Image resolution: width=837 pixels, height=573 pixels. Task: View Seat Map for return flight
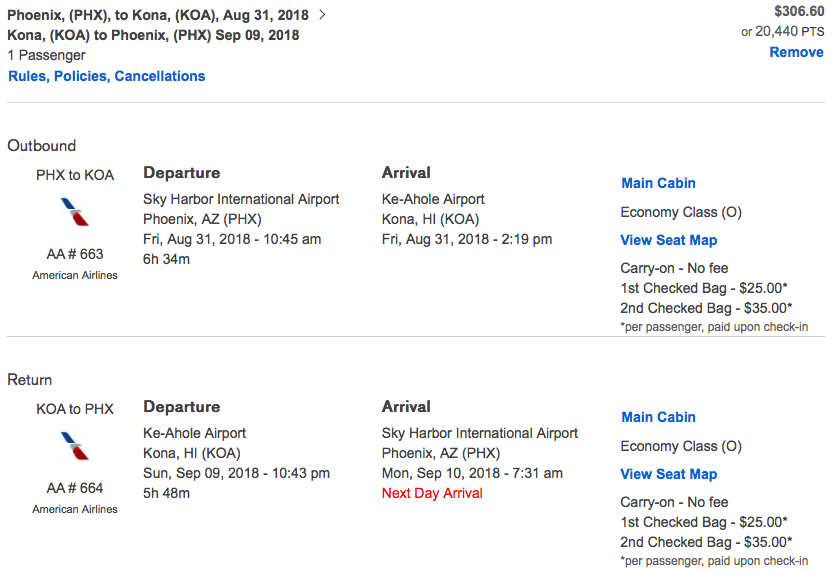tap(668, 474)
